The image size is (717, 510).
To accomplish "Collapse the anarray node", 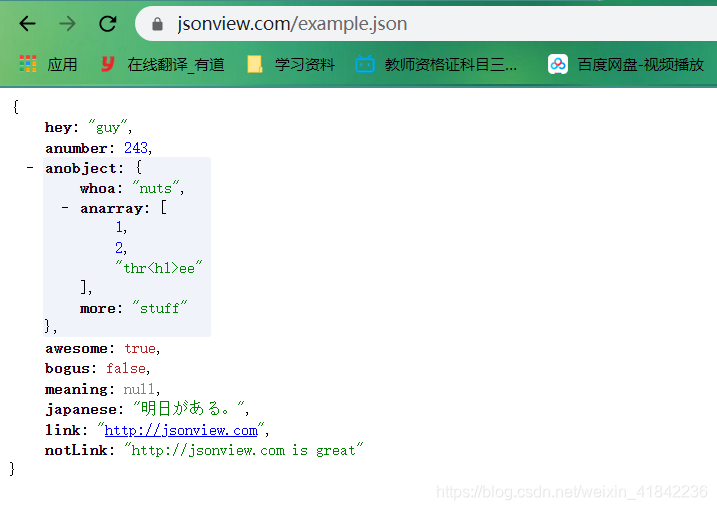I will 65,208.
